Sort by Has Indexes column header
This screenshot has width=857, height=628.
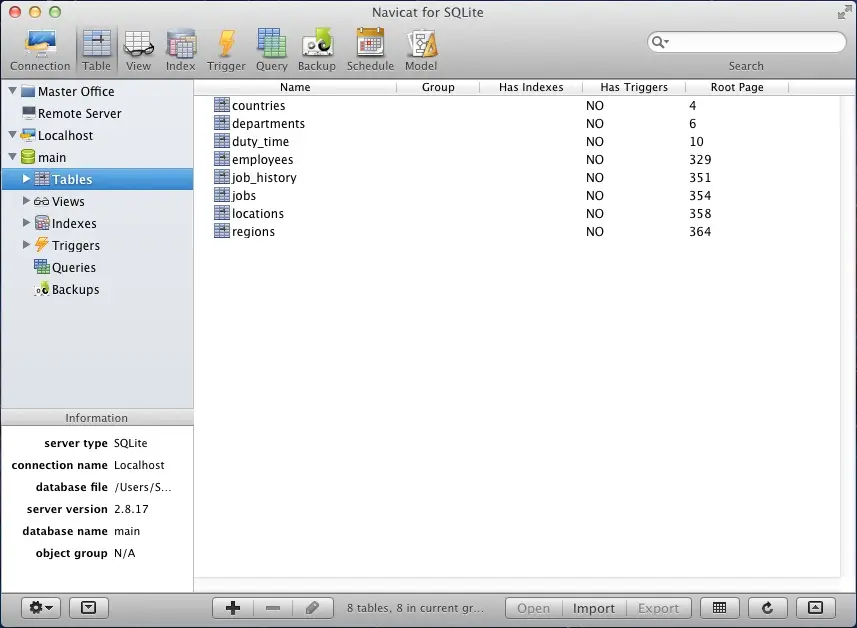coord(531,87)
